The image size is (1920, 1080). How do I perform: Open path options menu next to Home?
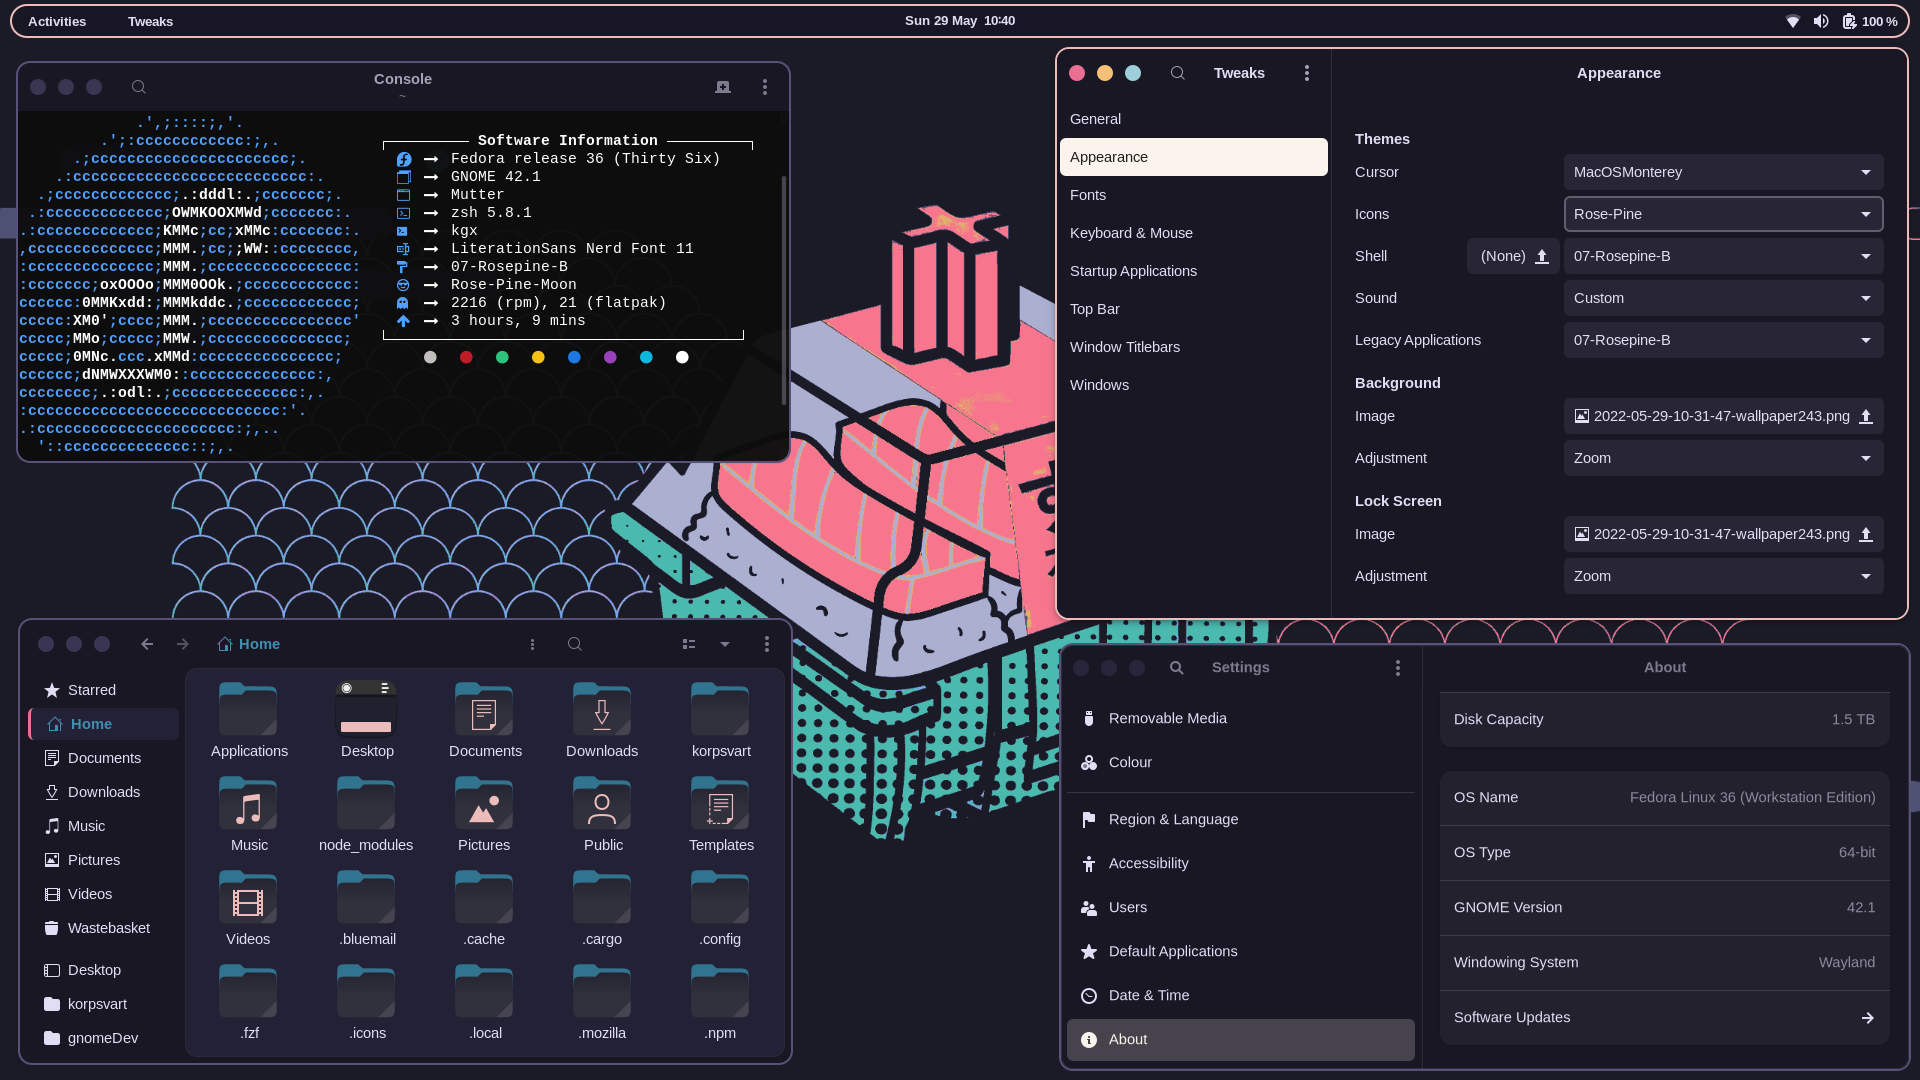pos(532,644)
